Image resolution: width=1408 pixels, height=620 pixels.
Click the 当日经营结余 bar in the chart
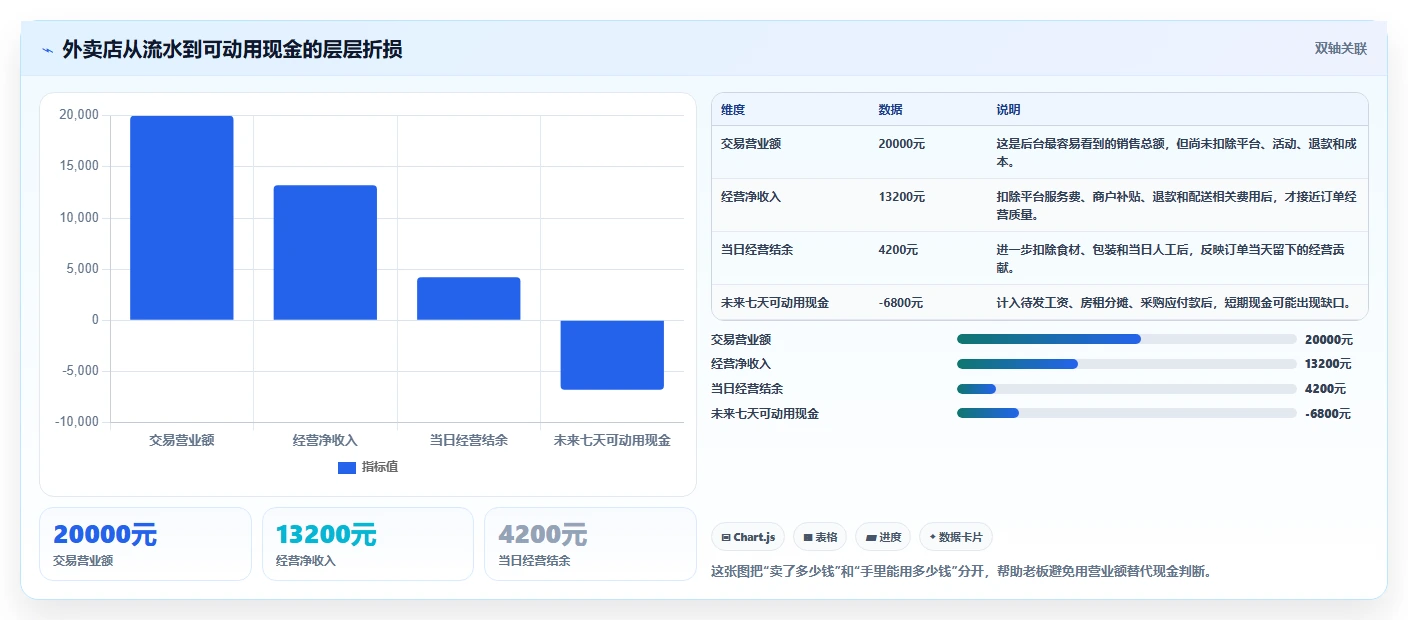[469, 298]
